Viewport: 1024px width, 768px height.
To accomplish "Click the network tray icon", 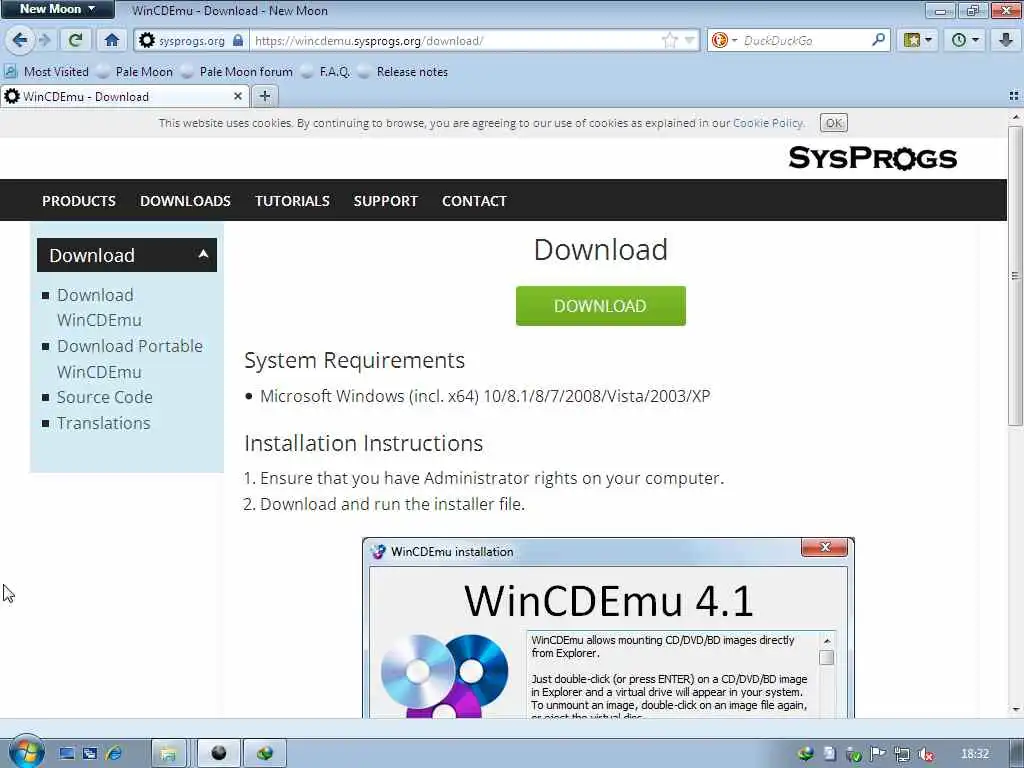I will coord(902,754).
